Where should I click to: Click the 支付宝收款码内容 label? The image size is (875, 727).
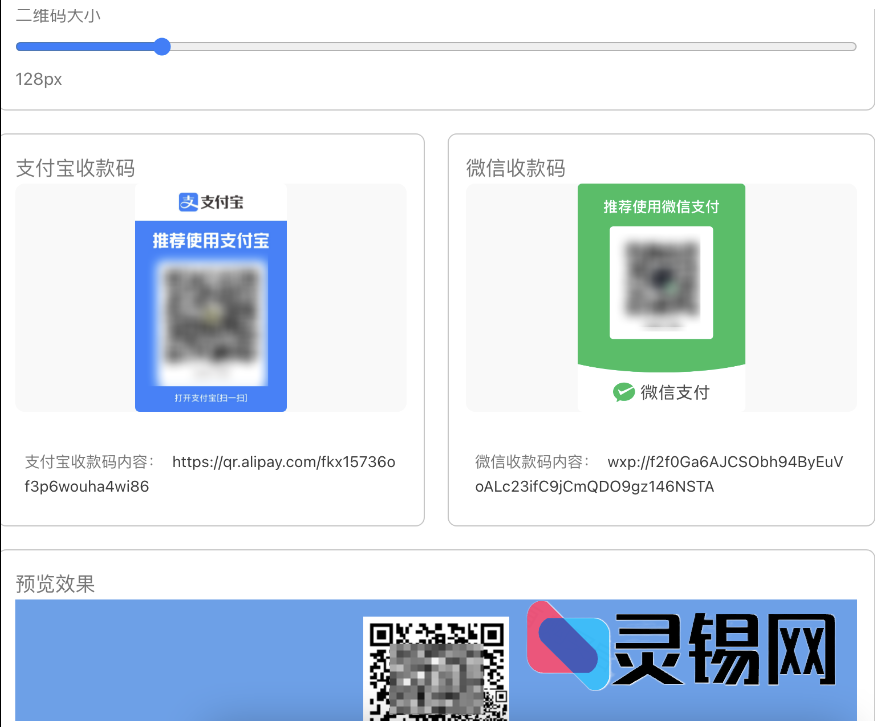pos(89,462)
